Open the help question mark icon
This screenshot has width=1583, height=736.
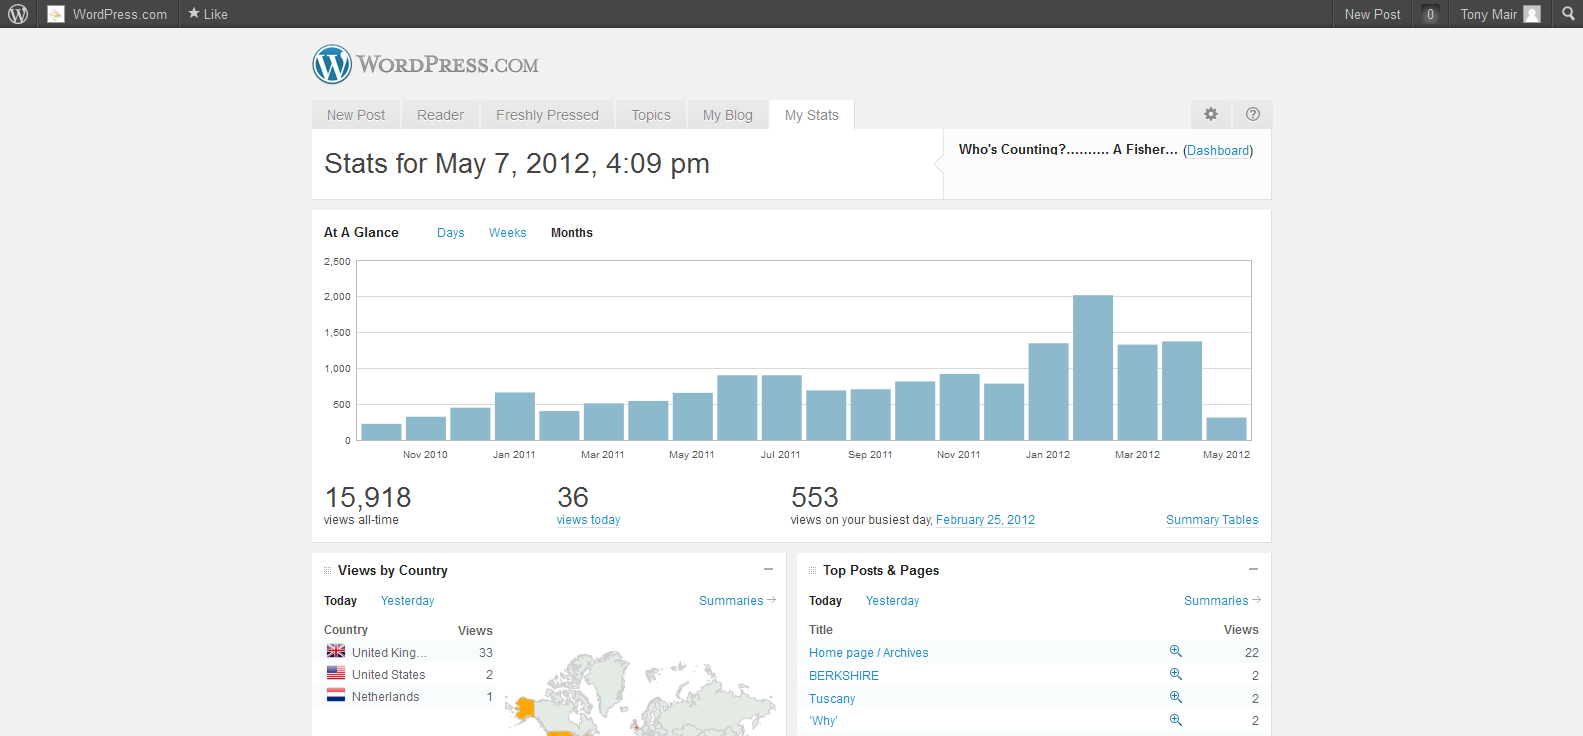(x=1253, y=114)
